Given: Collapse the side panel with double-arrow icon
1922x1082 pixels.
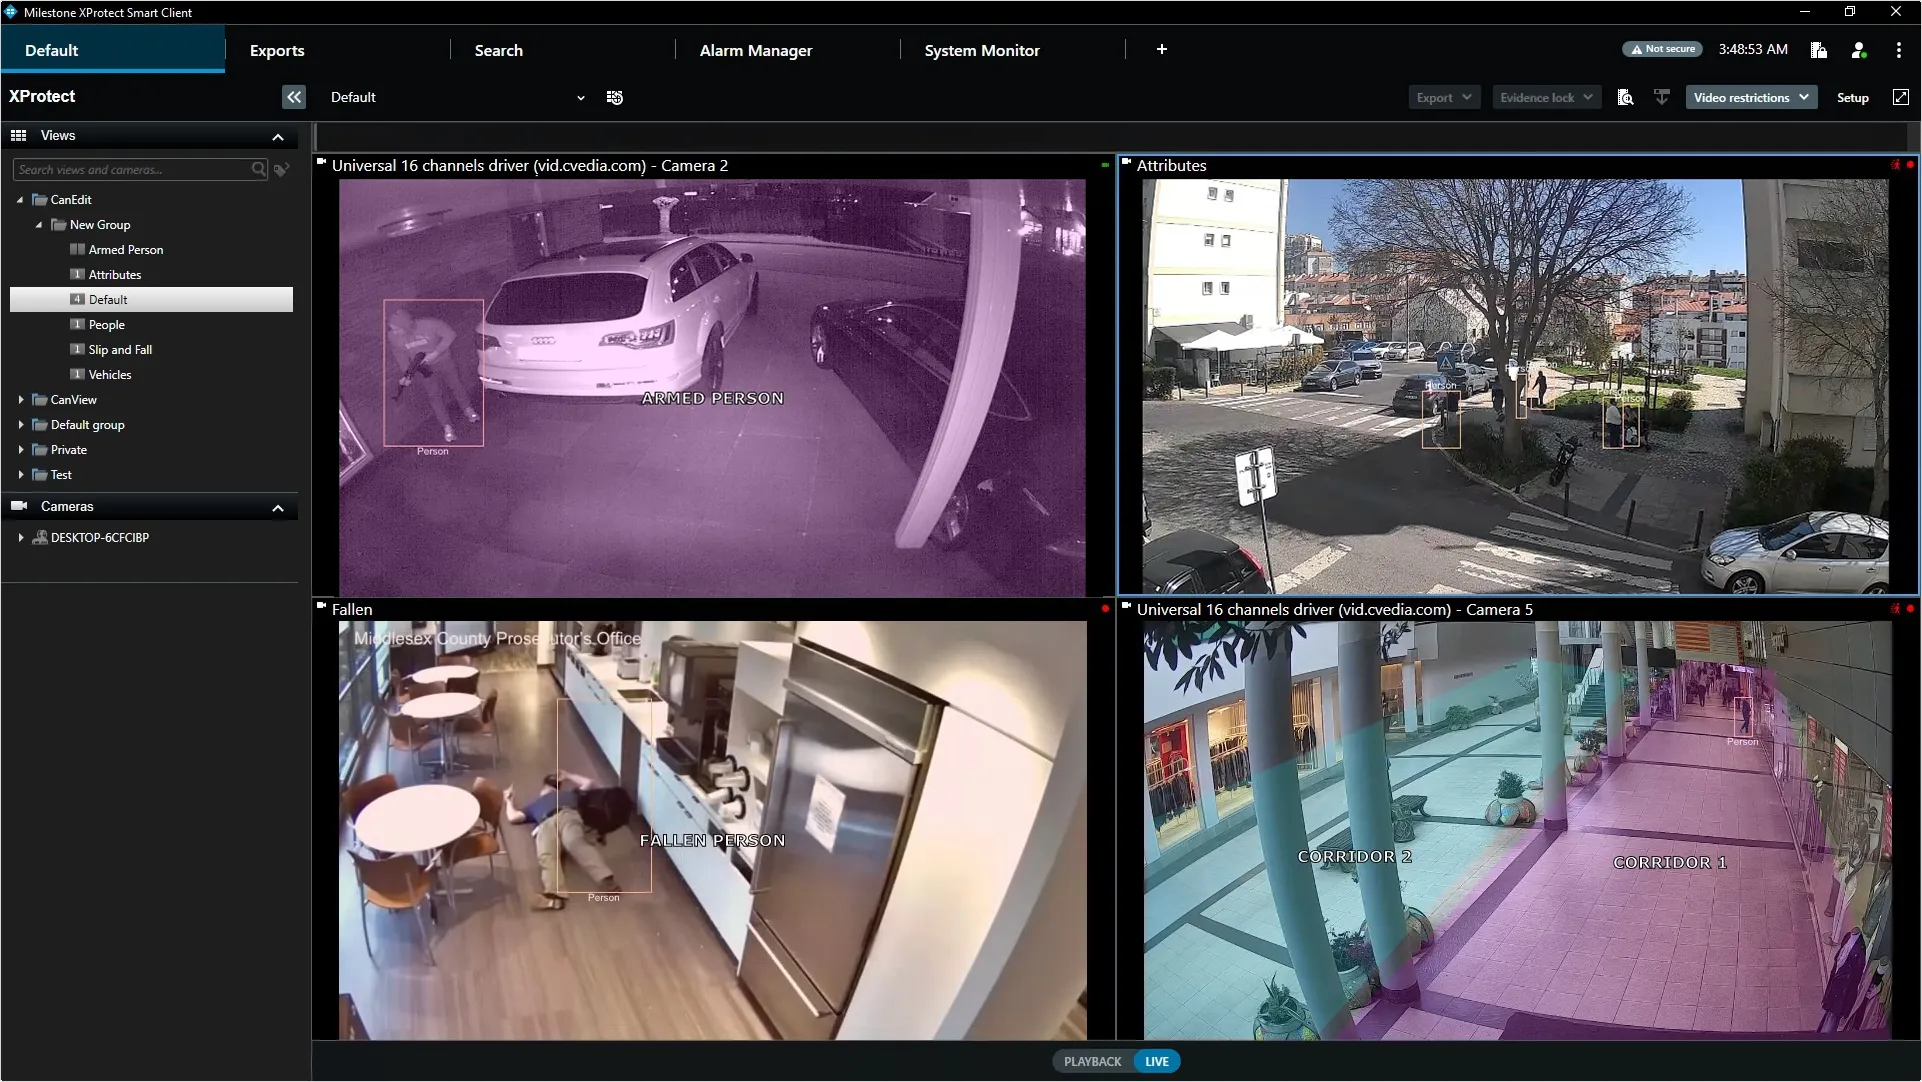Looking at the screenshot, I should tap(293, 97).
